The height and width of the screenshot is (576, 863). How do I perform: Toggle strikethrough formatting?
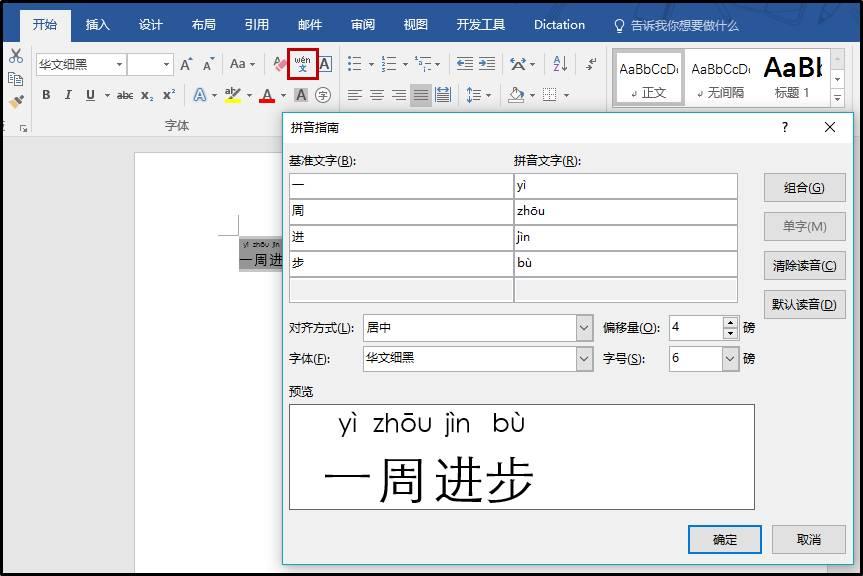(125, 95)
